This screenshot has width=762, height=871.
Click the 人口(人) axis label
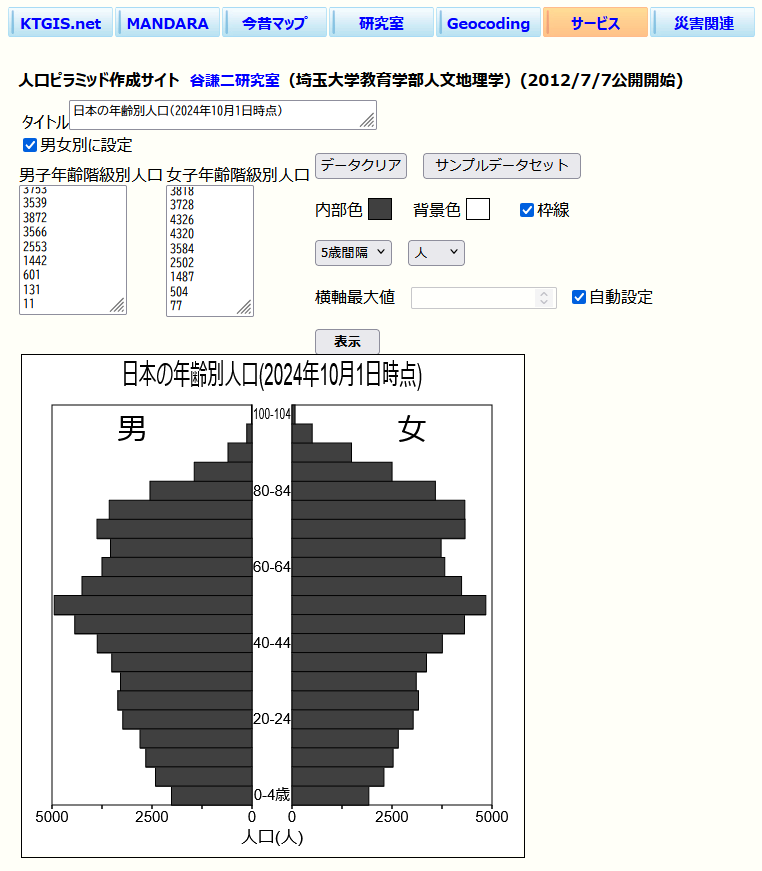tap(272, 837)
